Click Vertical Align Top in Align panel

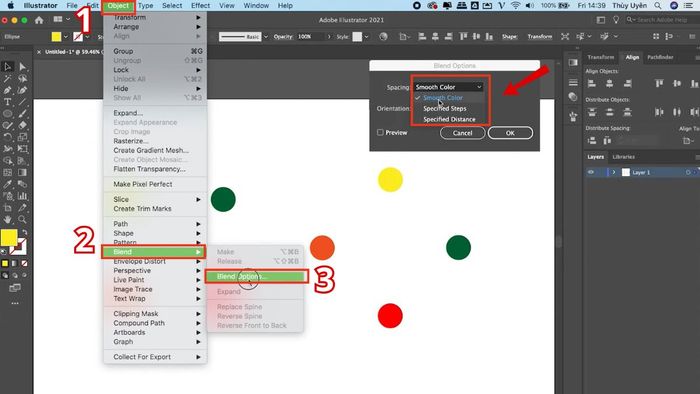[659, 83]
